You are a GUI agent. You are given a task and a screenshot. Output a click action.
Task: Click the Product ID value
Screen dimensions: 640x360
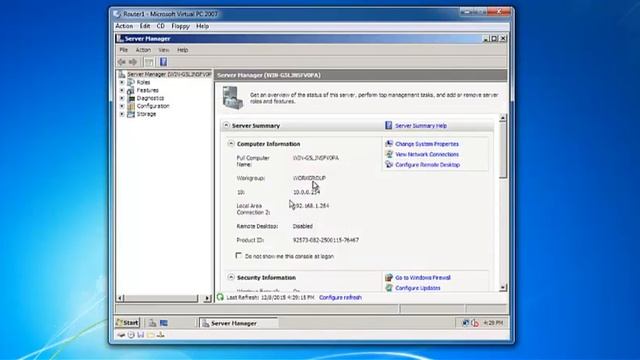[x=326, y=240]
